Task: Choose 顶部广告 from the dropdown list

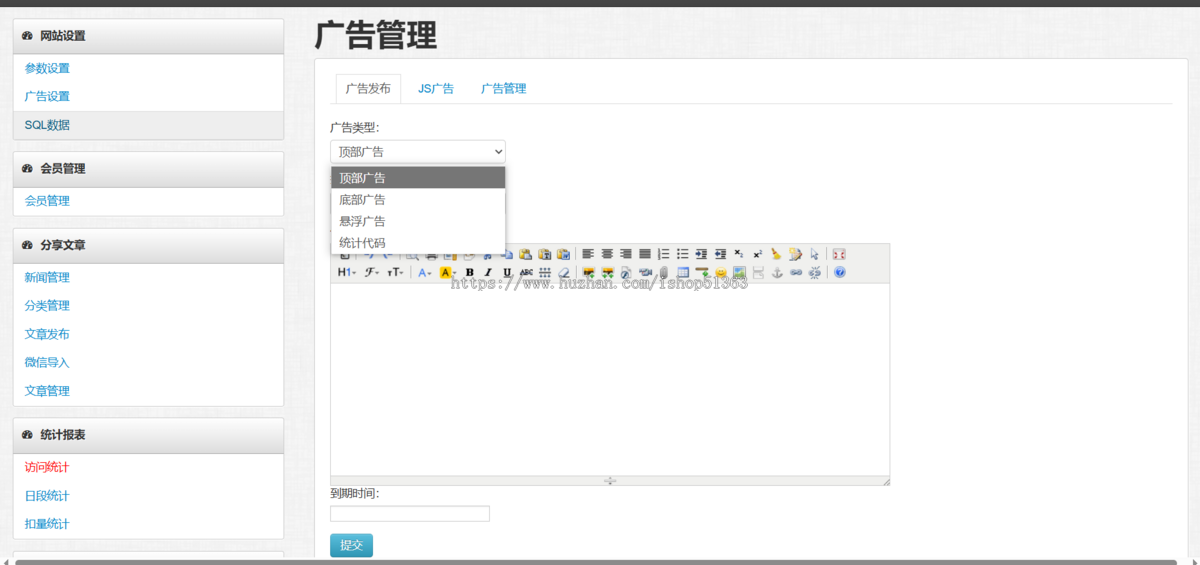Action: (418, 178)
